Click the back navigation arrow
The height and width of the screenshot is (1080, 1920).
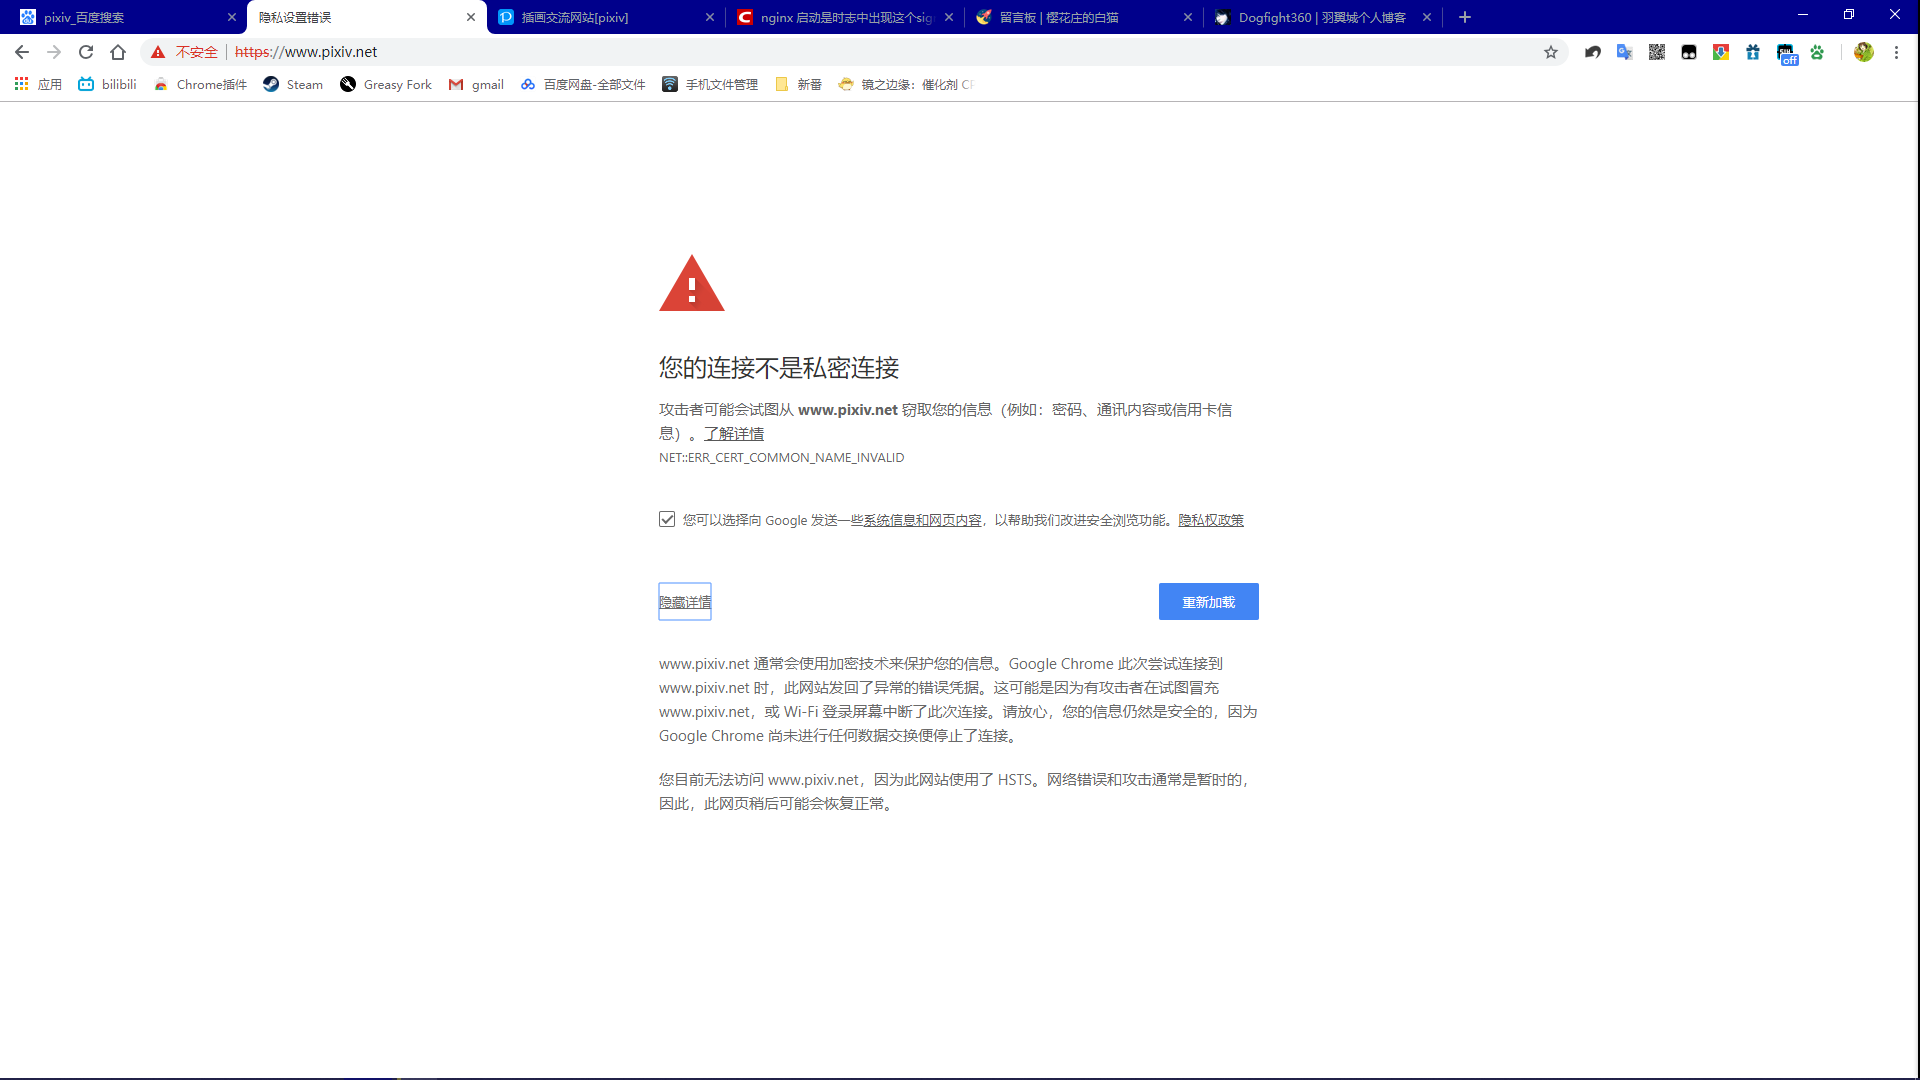(22, 52)
